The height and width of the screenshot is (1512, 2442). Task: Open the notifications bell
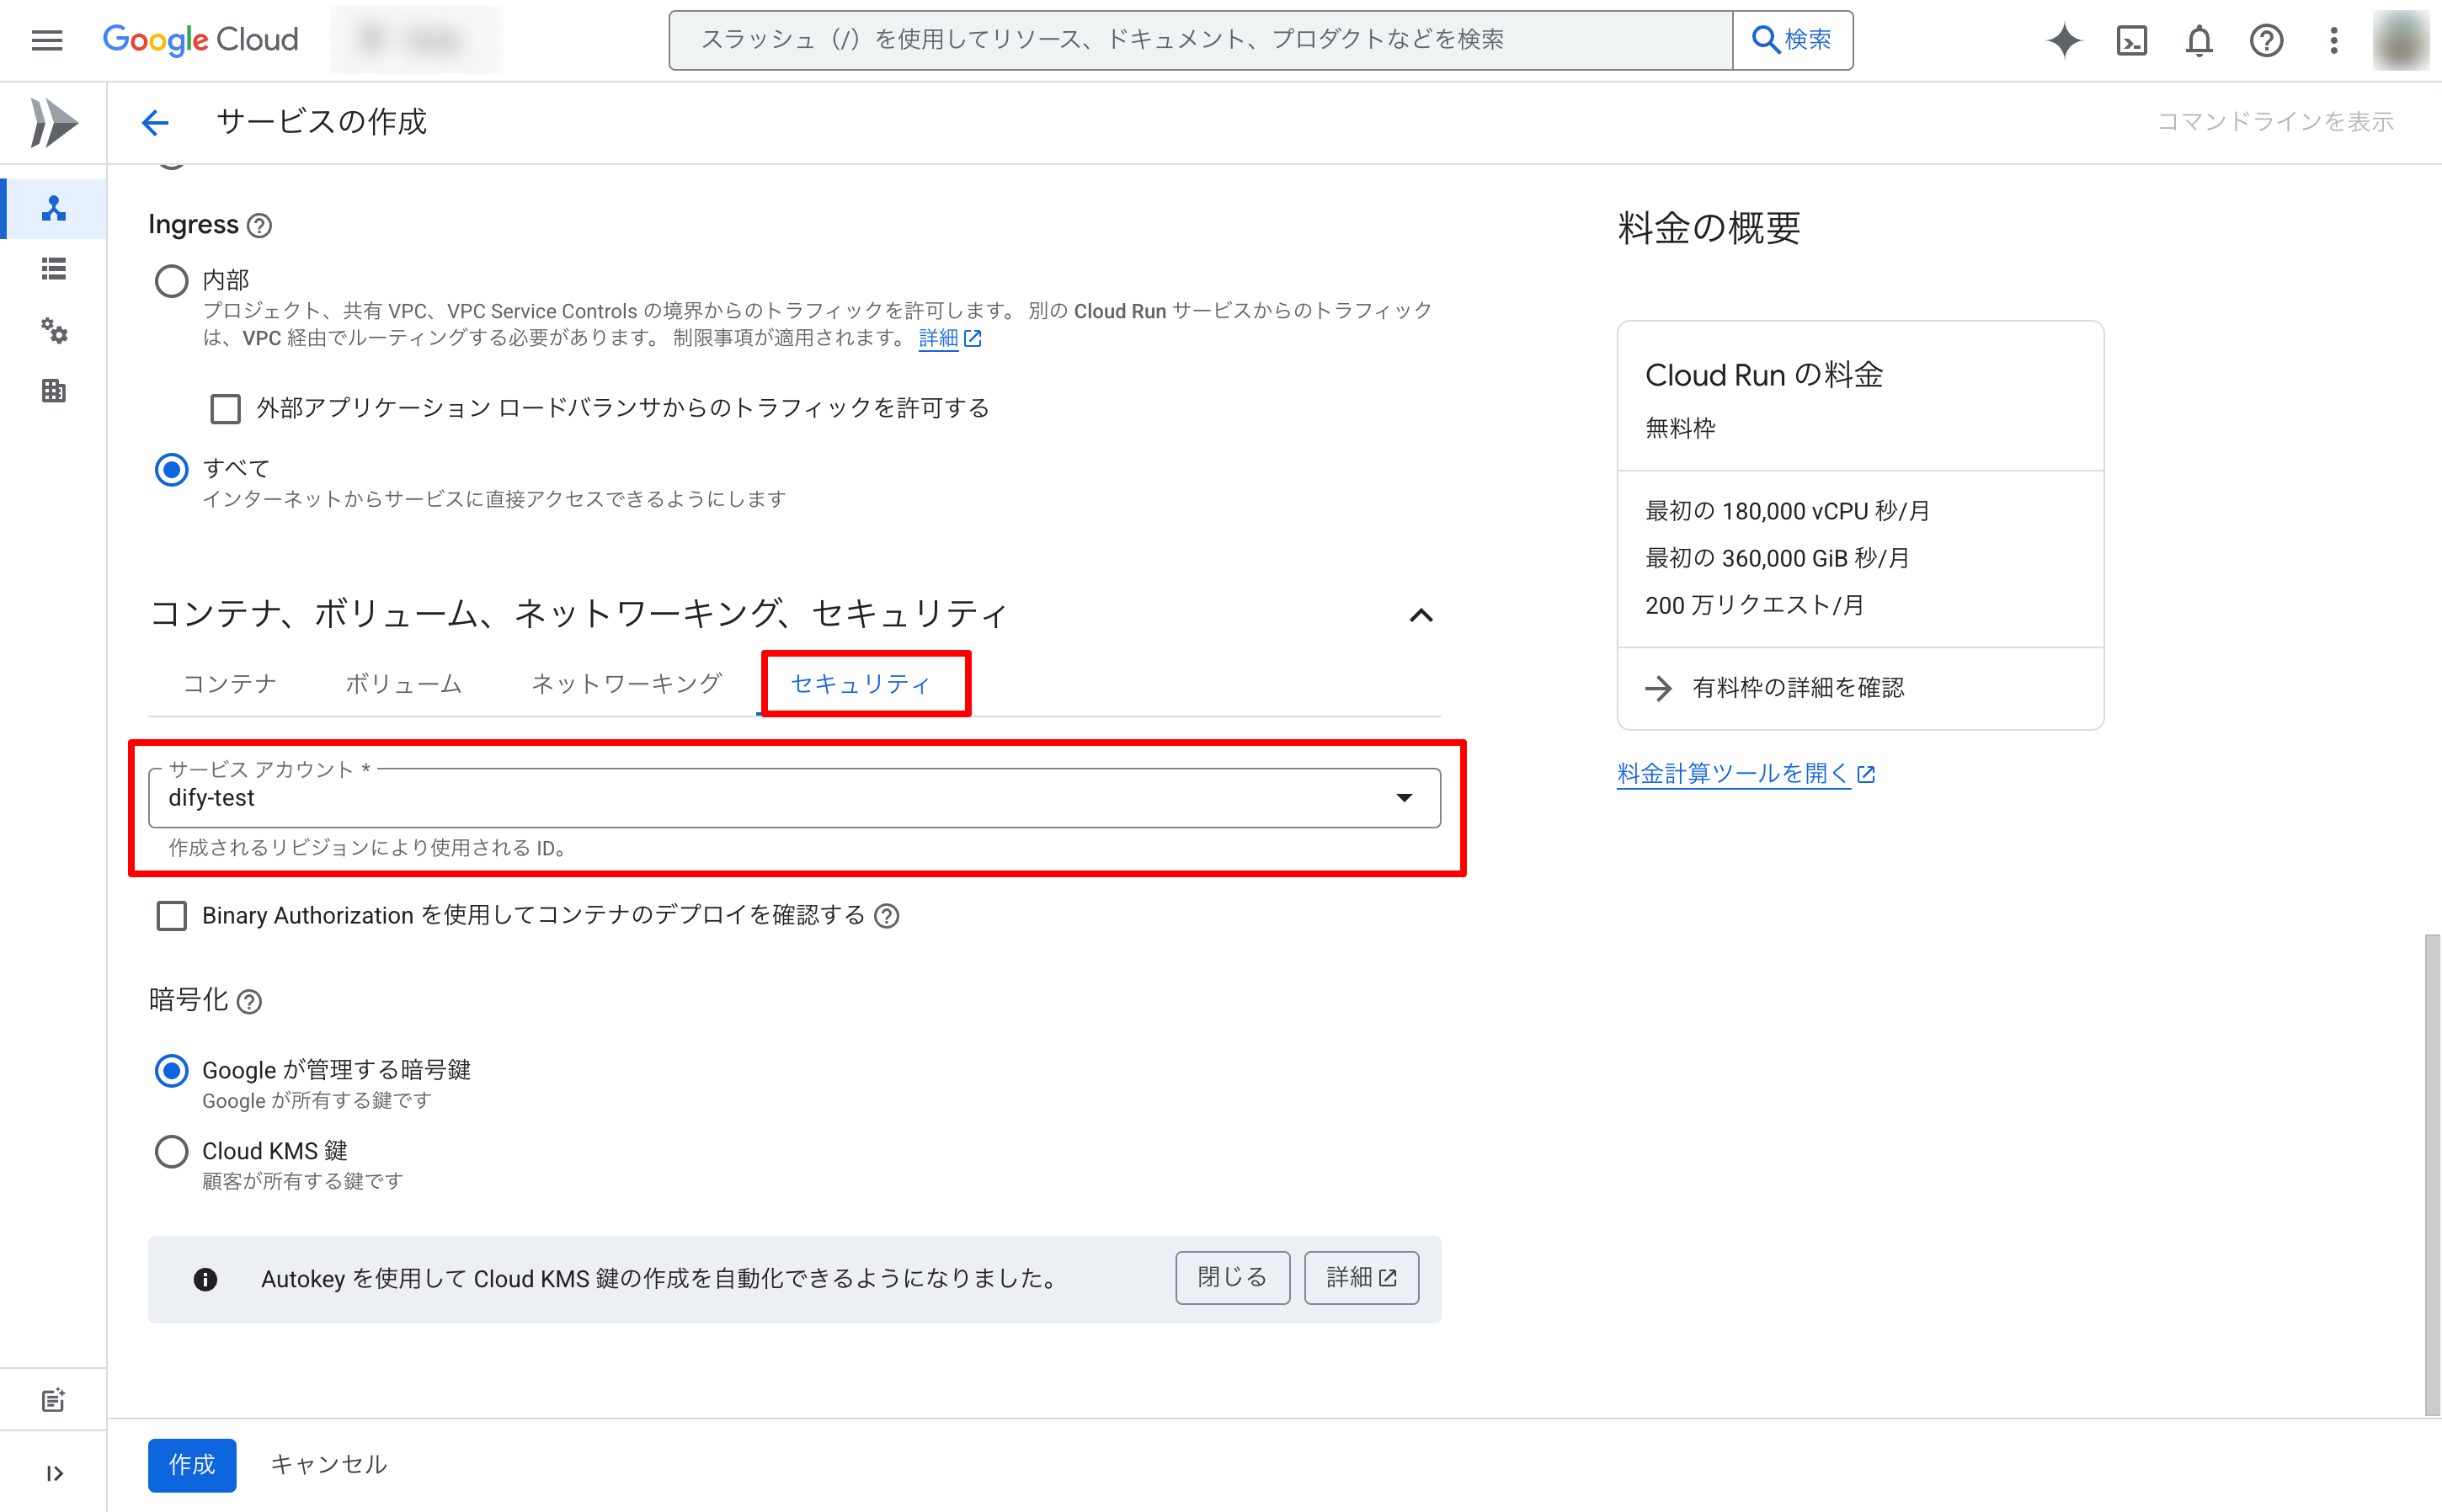[x=2198, y=40]
